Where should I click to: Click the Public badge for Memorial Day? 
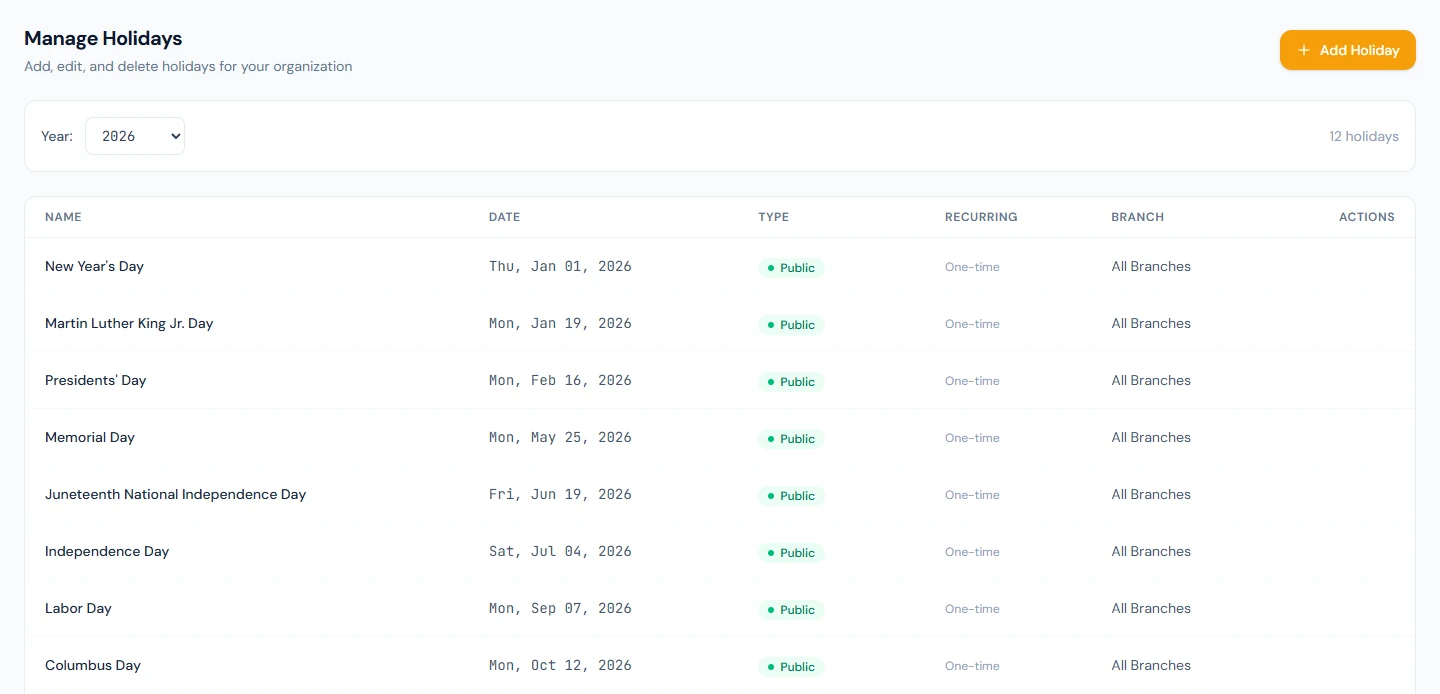[791, 439]
